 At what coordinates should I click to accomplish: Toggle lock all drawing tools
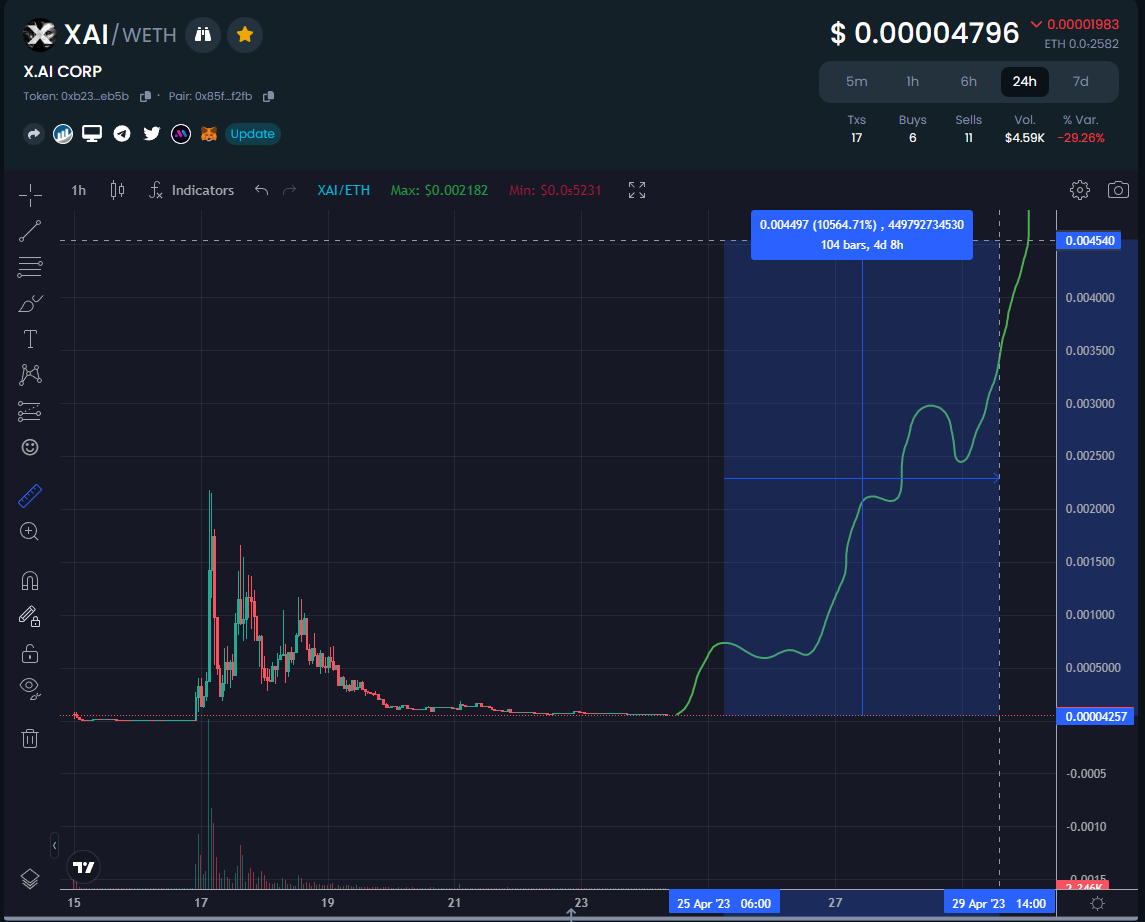click(x=30, y=653)
